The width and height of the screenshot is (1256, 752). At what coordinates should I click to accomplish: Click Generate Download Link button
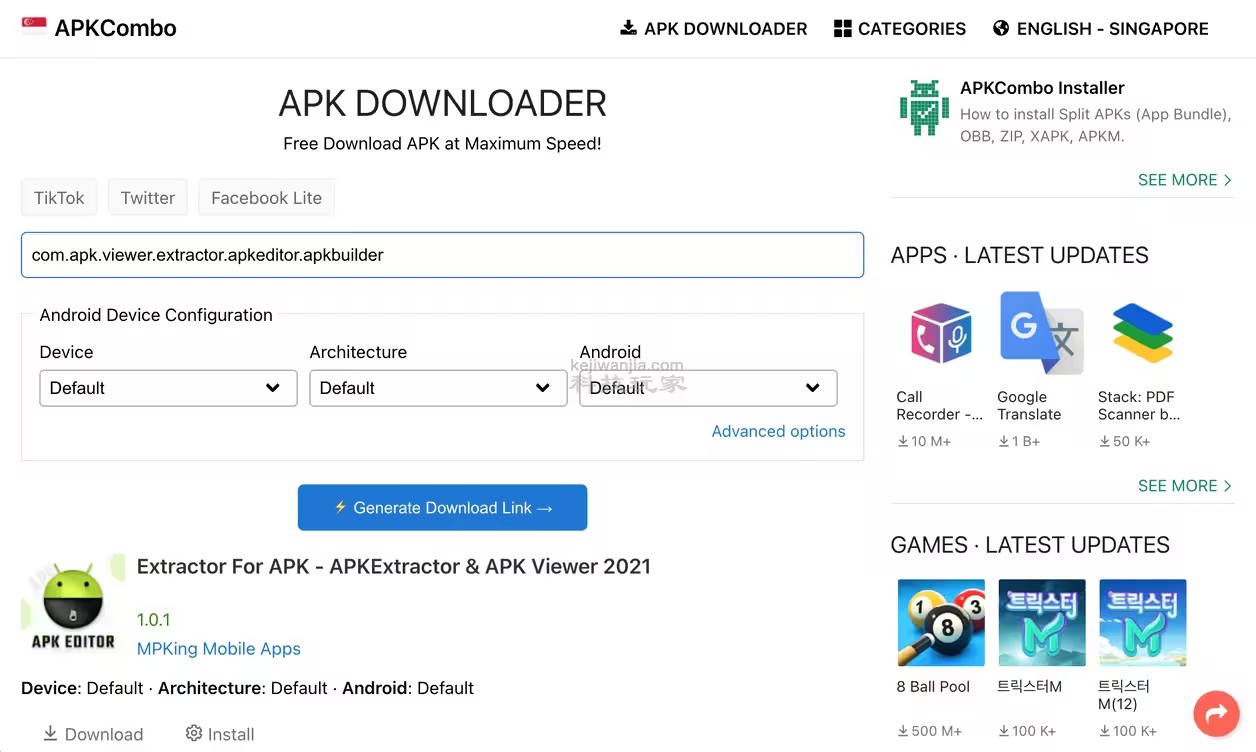442,508
